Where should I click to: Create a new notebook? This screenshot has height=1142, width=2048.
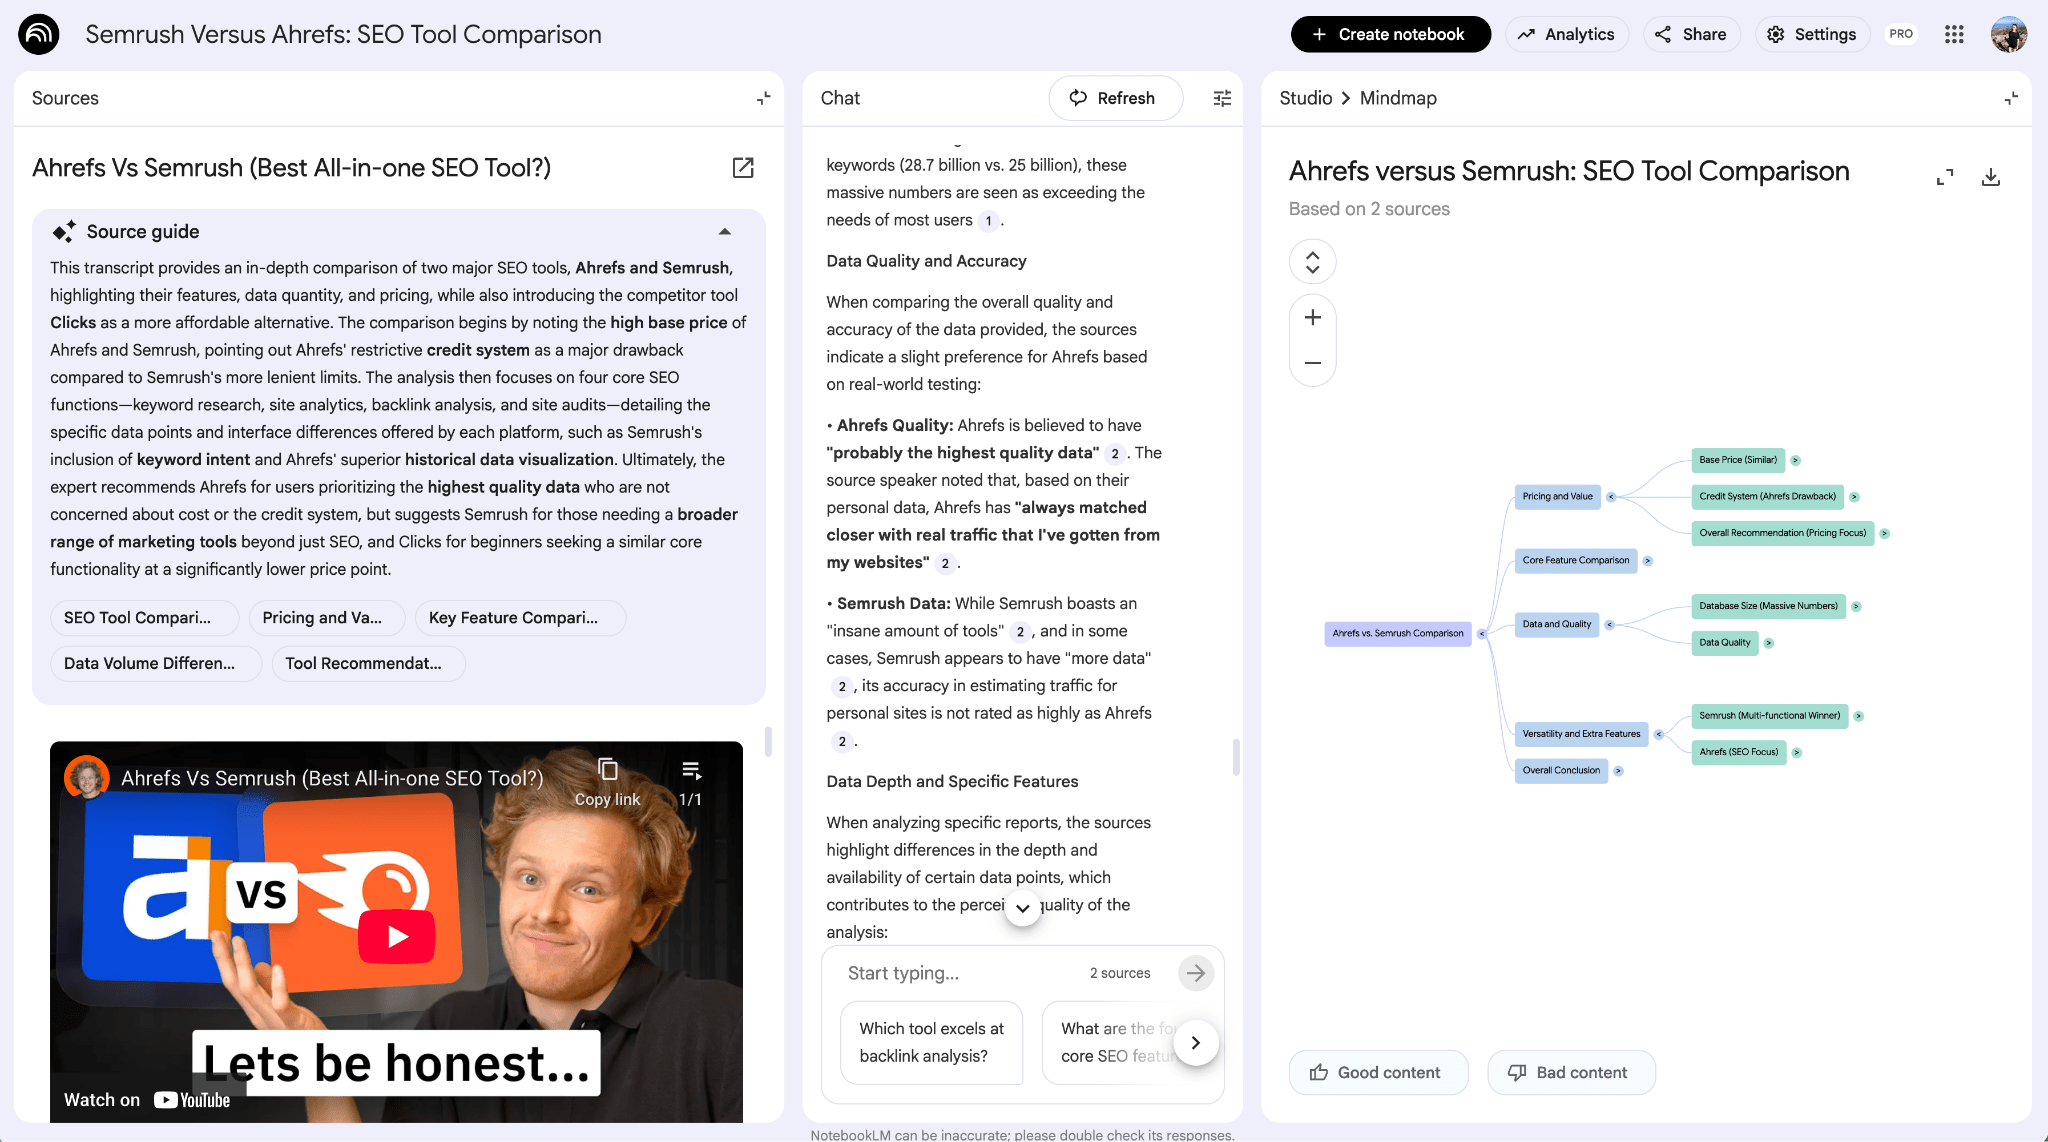point(1389,33)
